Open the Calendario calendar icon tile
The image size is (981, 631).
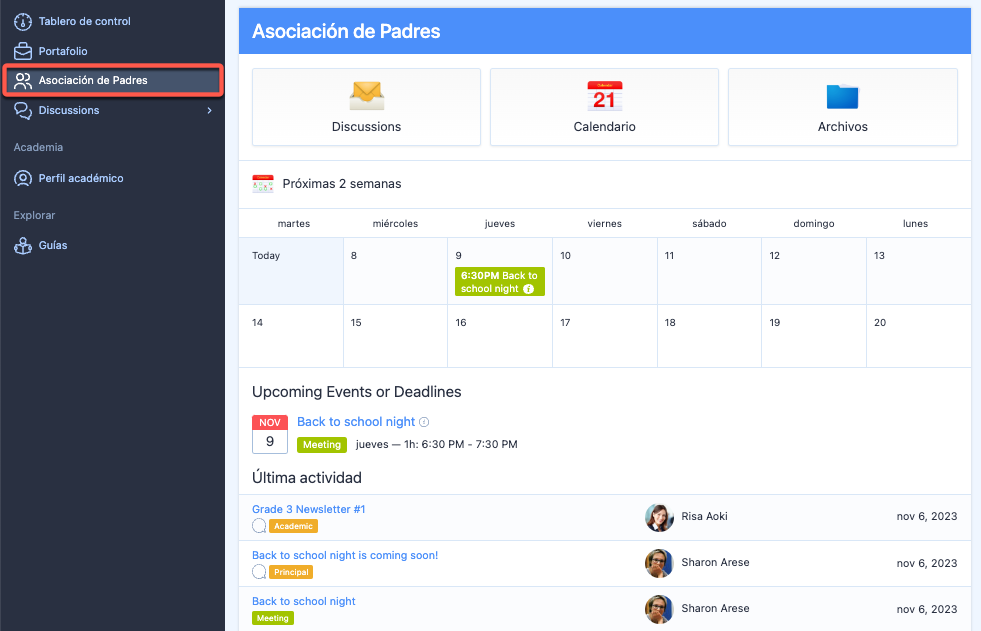[604, 97]
